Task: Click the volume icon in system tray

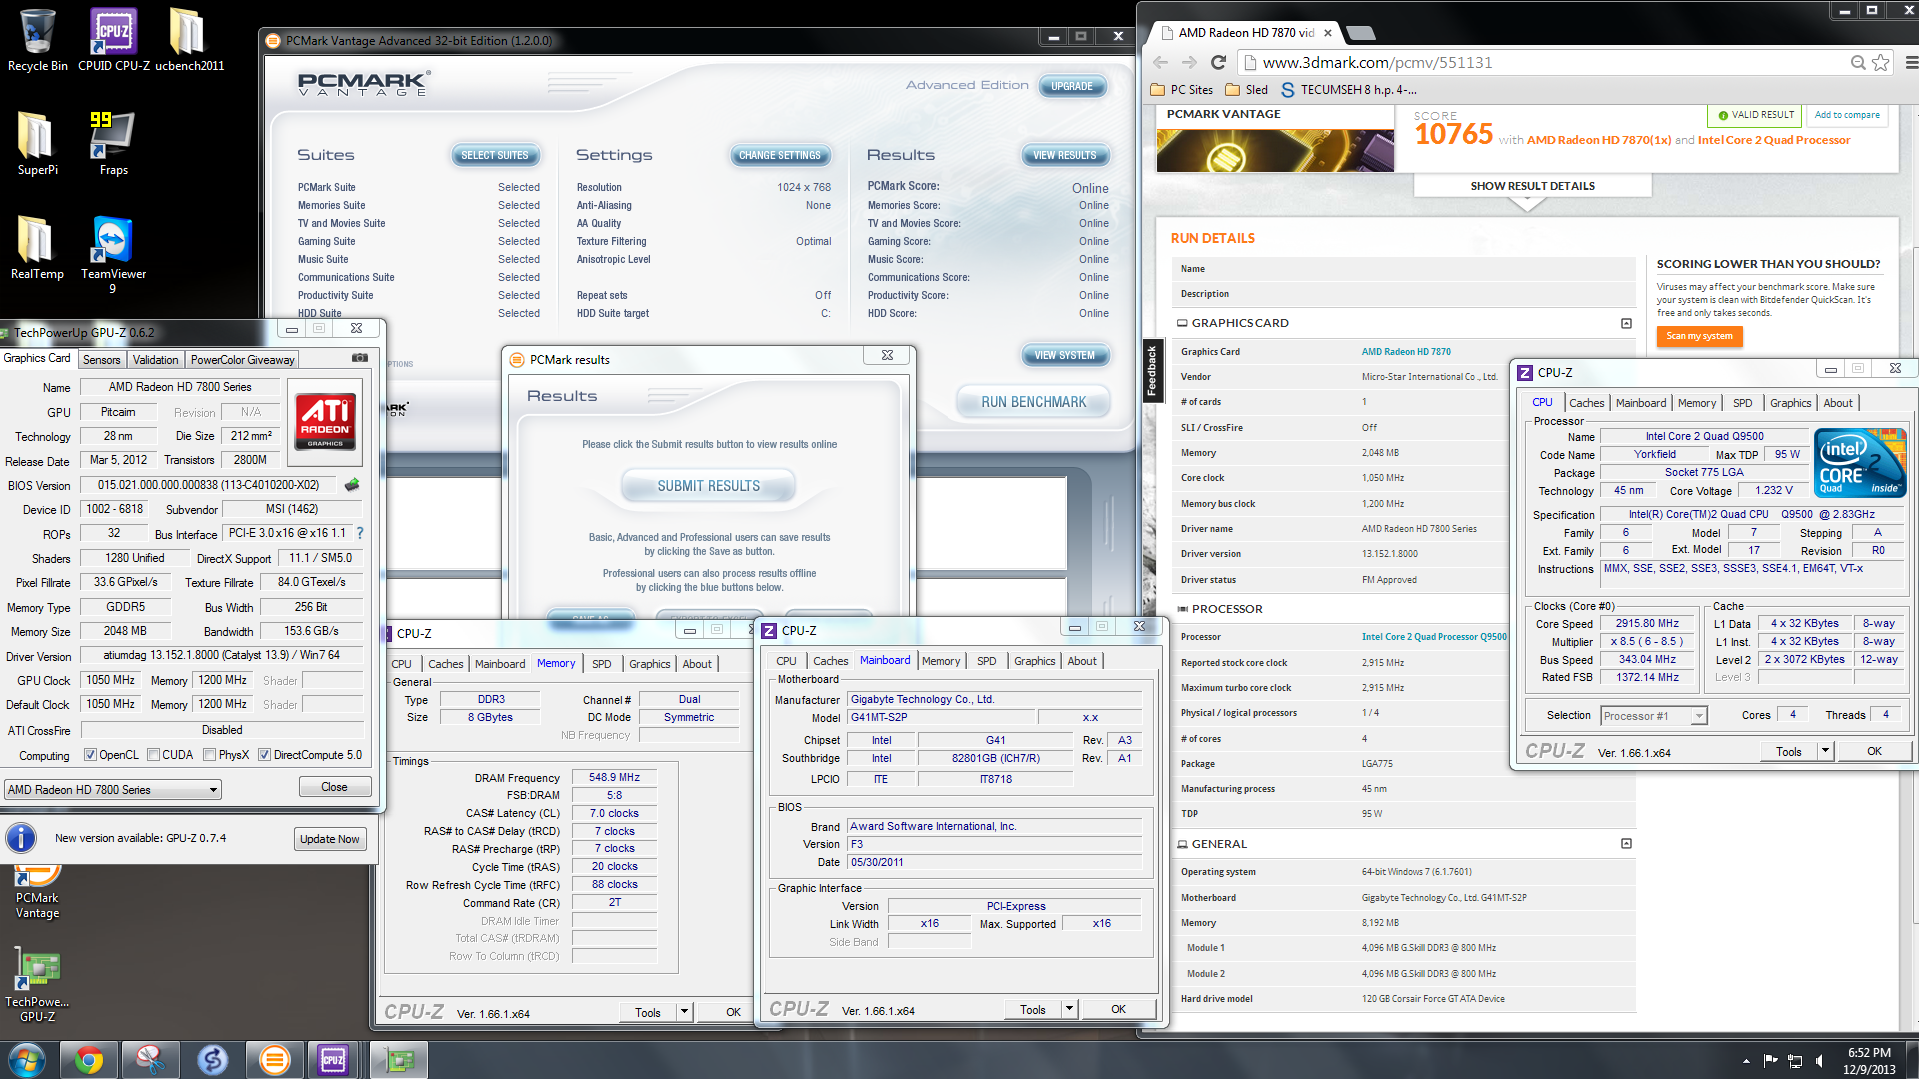Action: click(x=1819, y=1061)
